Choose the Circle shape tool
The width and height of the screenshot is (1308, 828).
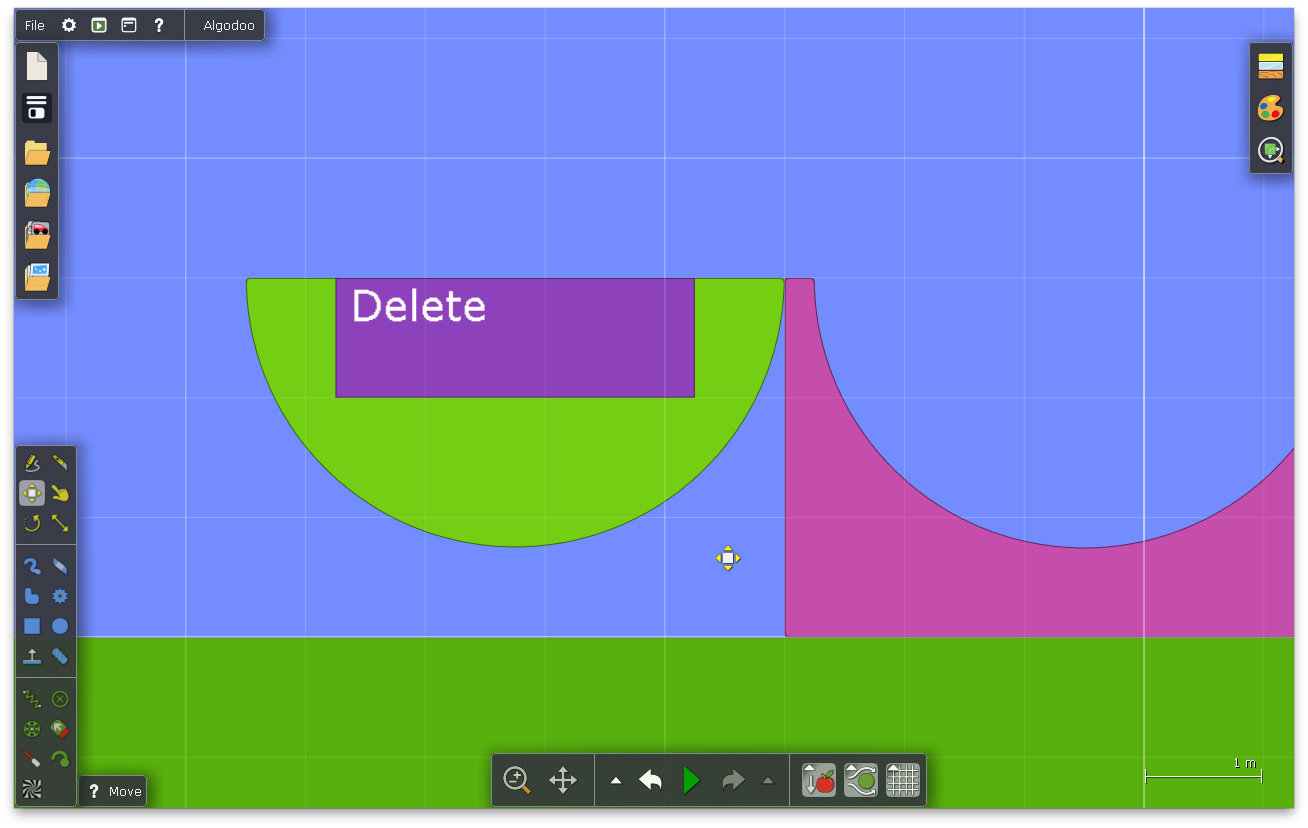pos(60,626)
